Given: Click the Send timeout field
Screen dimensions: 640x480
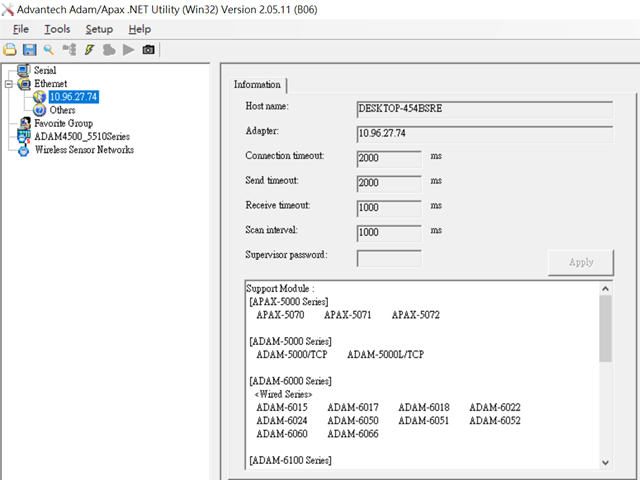Looking at the screenshot, I should point(389,183).
